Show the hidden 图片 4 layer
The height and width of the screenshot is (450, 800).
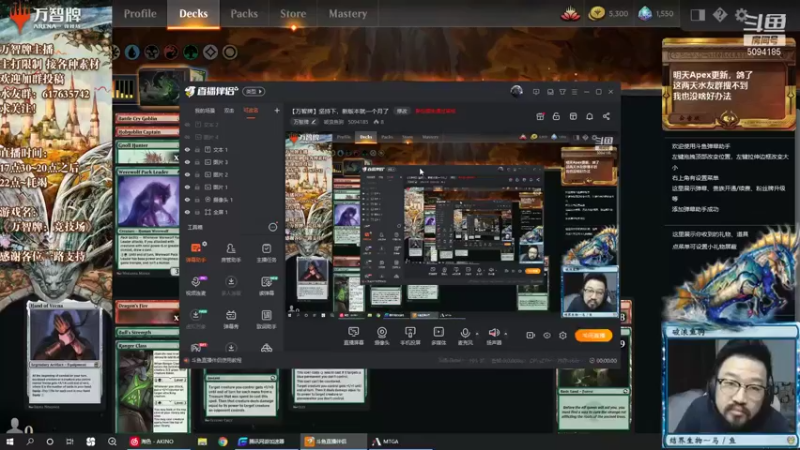187,137
